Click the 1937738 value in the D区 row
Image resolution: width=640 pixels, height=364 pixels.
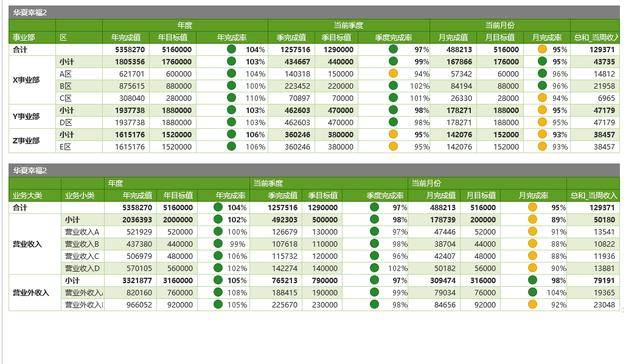[130, 122]
